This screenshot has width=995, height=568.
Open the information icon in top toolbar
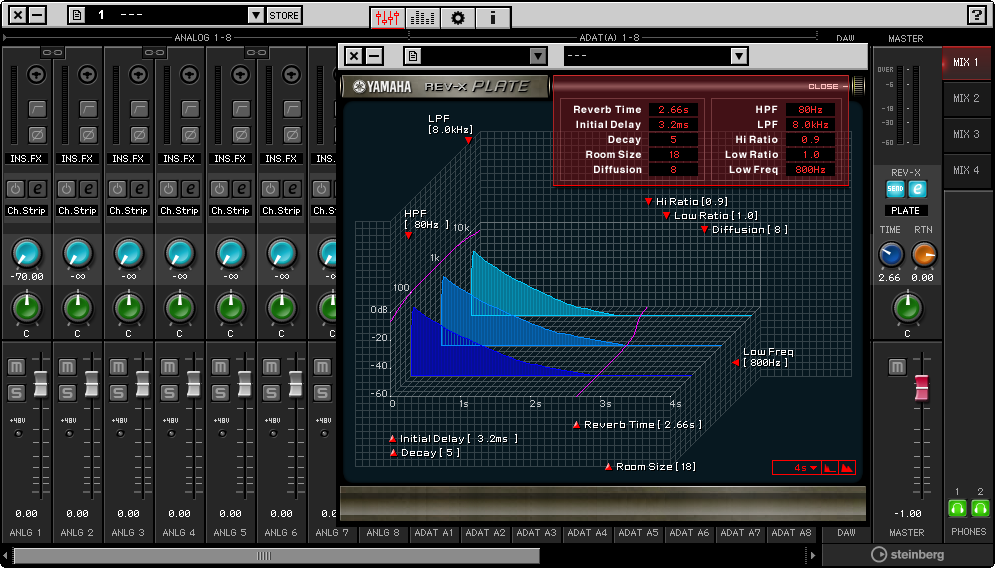point(492,17)
